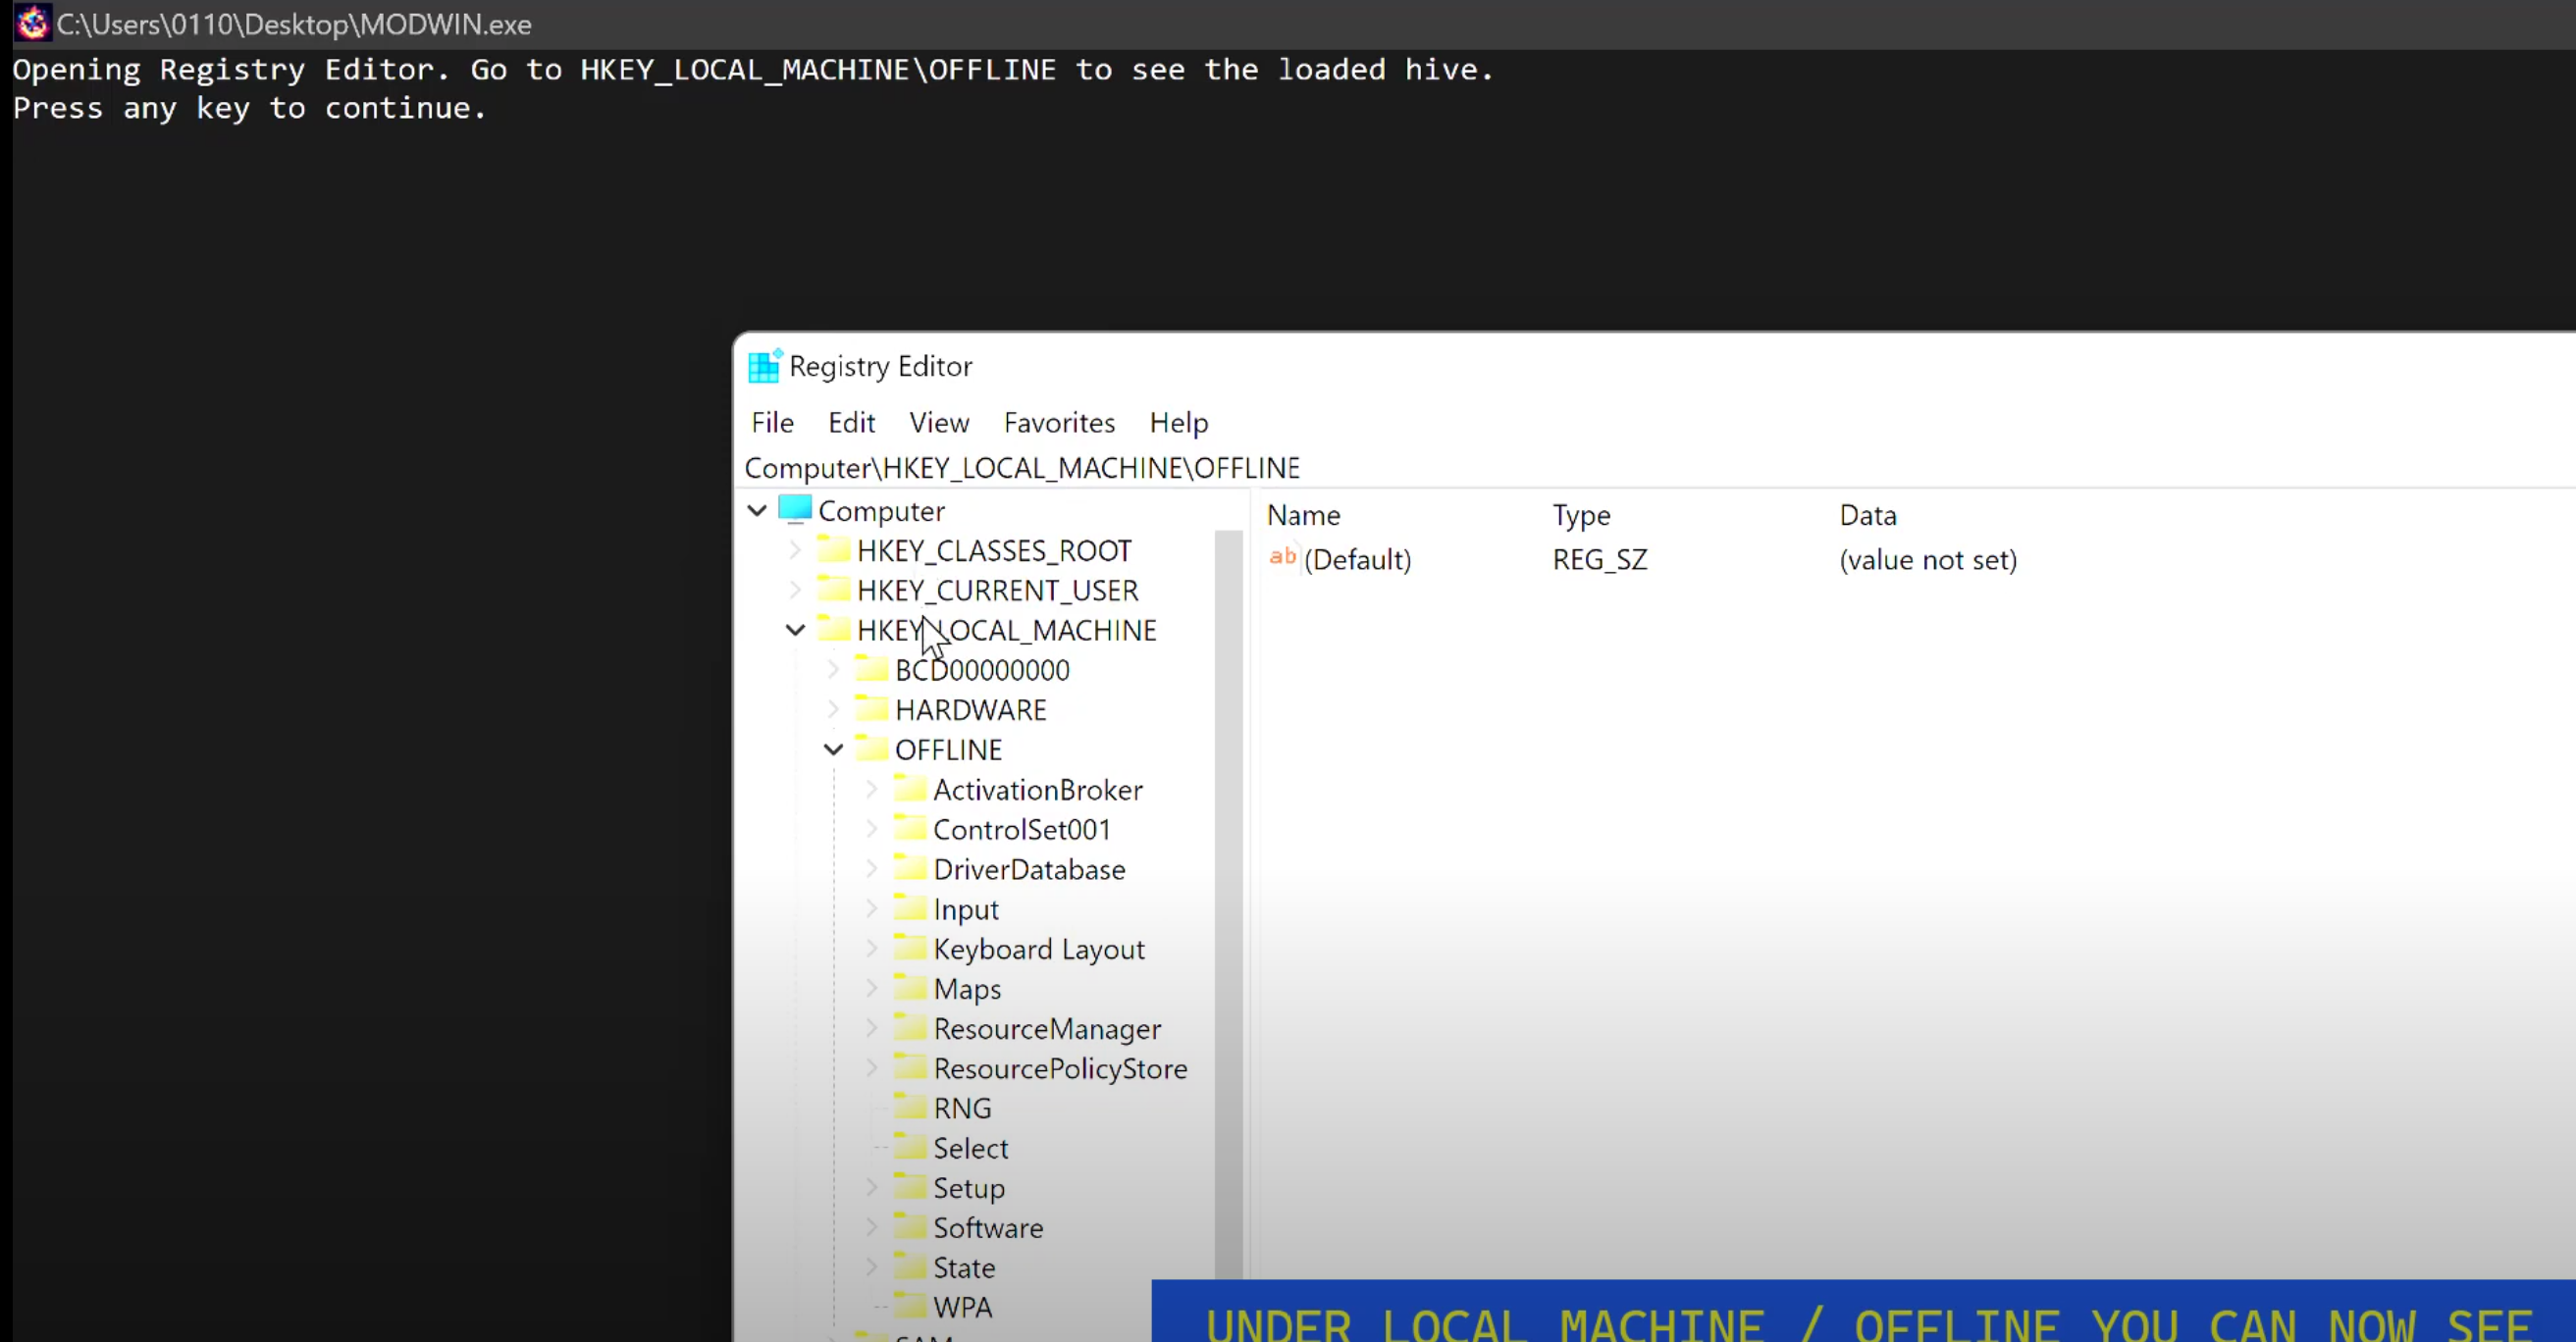Select the Default value in right pane

point(1356,558)
